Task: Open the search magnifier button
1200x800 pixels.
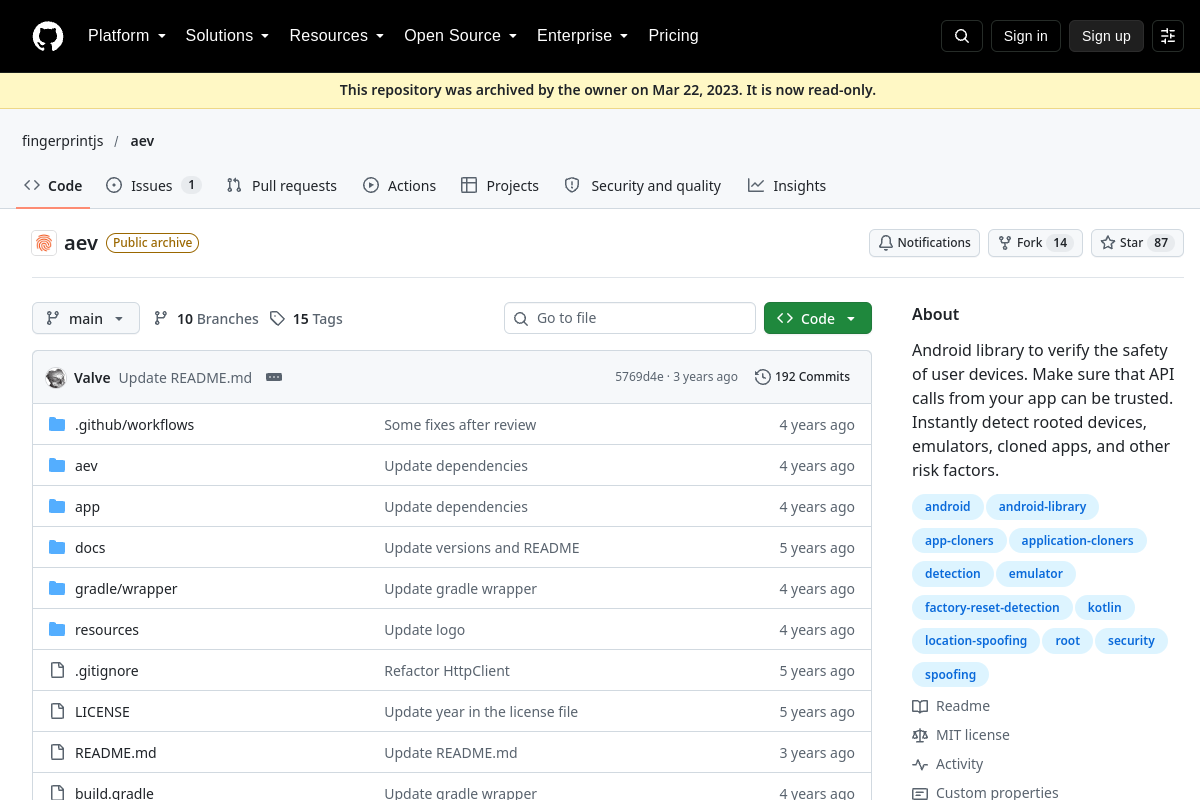Action: [x=962, y=36]
